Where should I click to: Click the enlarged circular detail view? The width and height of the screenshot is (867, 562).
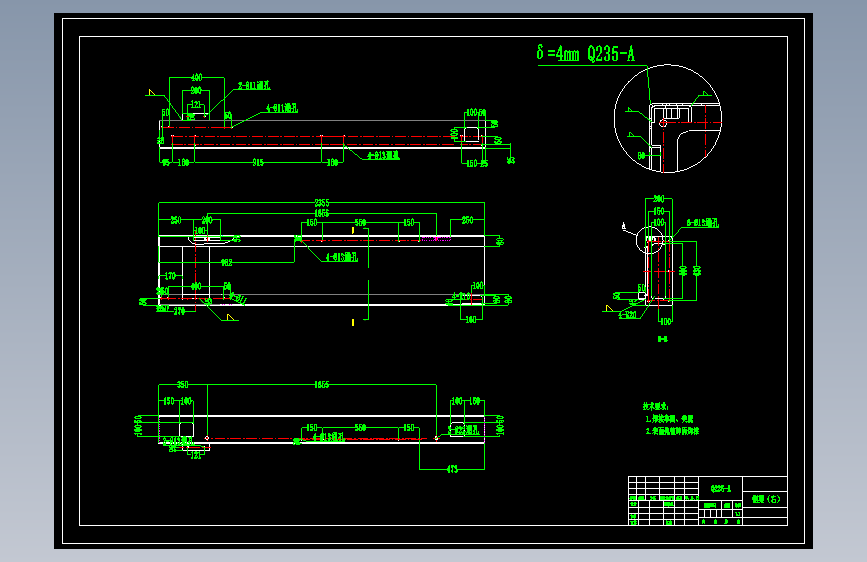[668, 118]
